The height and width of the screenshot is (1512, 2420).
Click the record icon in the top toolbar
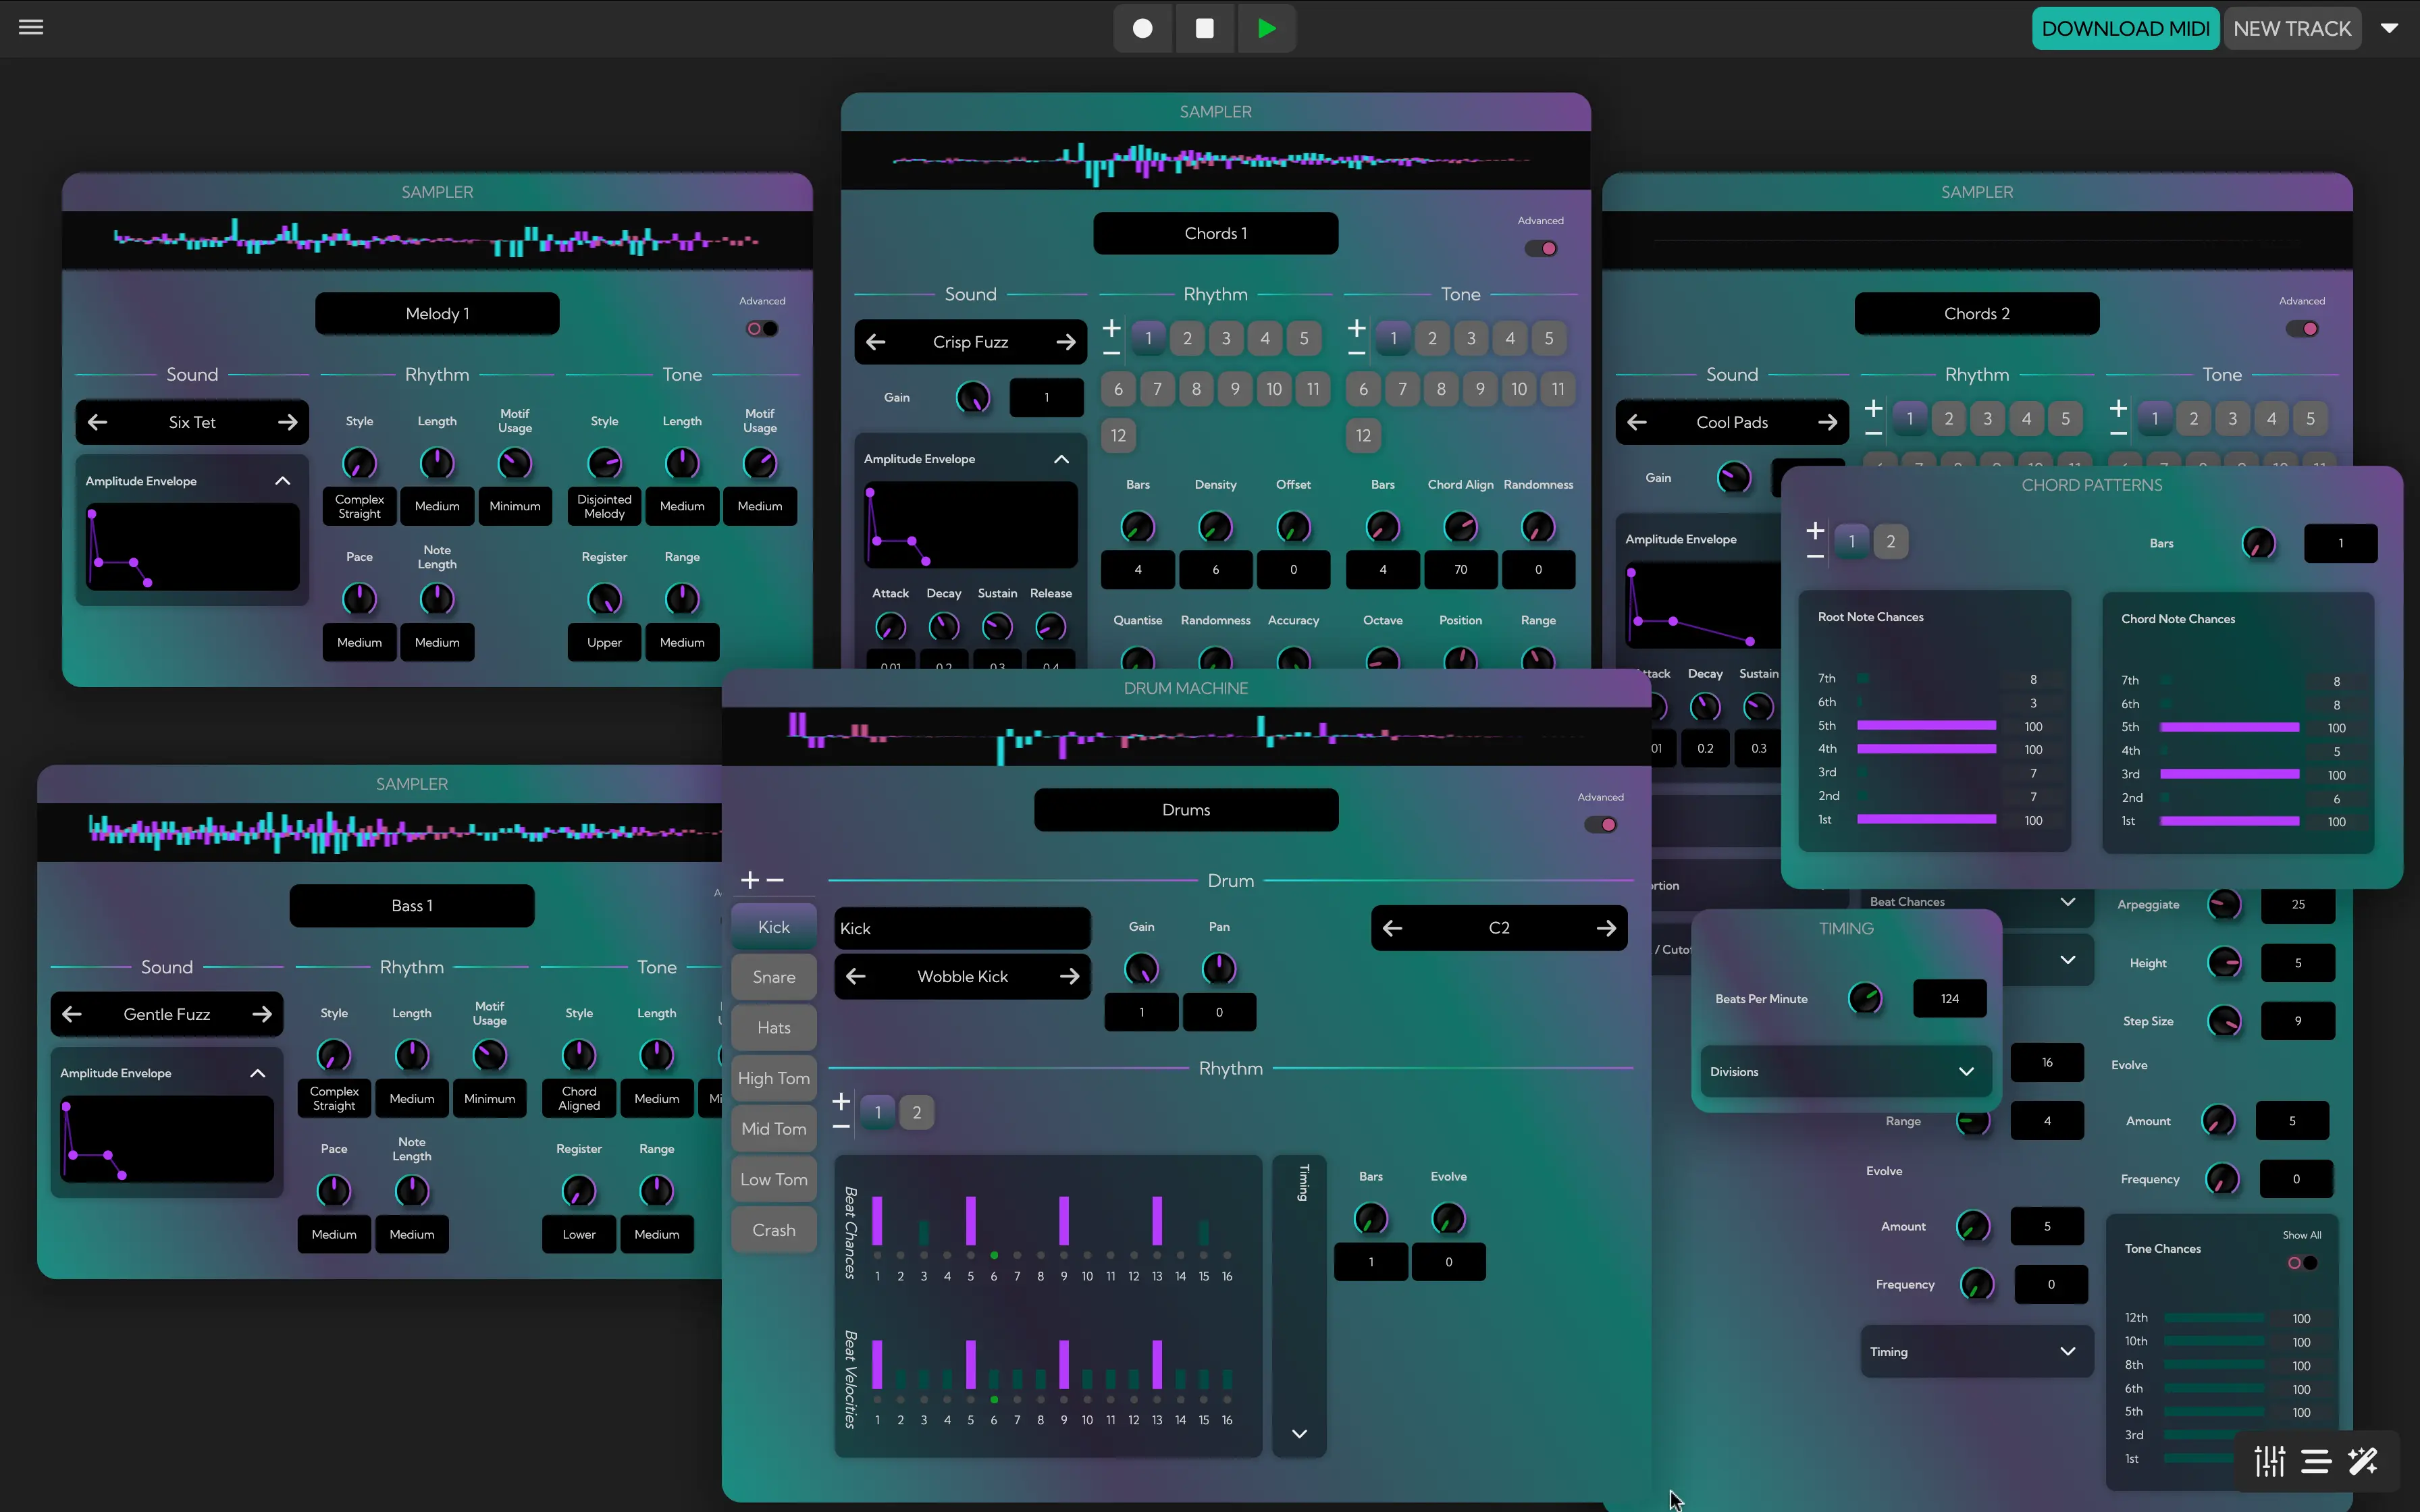(x=1142, y=28)
